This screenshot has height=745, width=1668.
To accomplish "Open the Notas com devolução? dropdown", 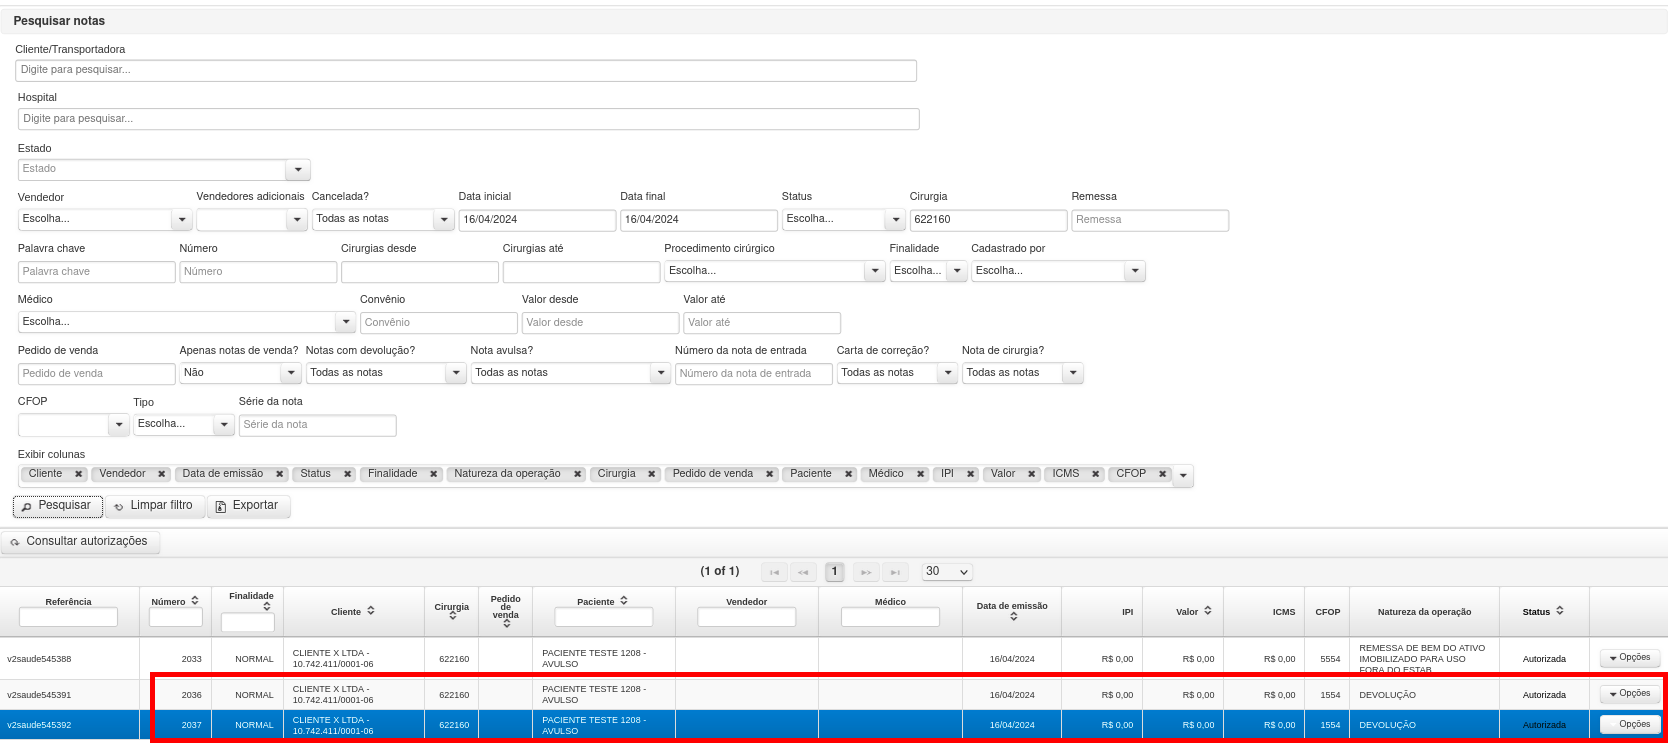I will click(456, 373).
